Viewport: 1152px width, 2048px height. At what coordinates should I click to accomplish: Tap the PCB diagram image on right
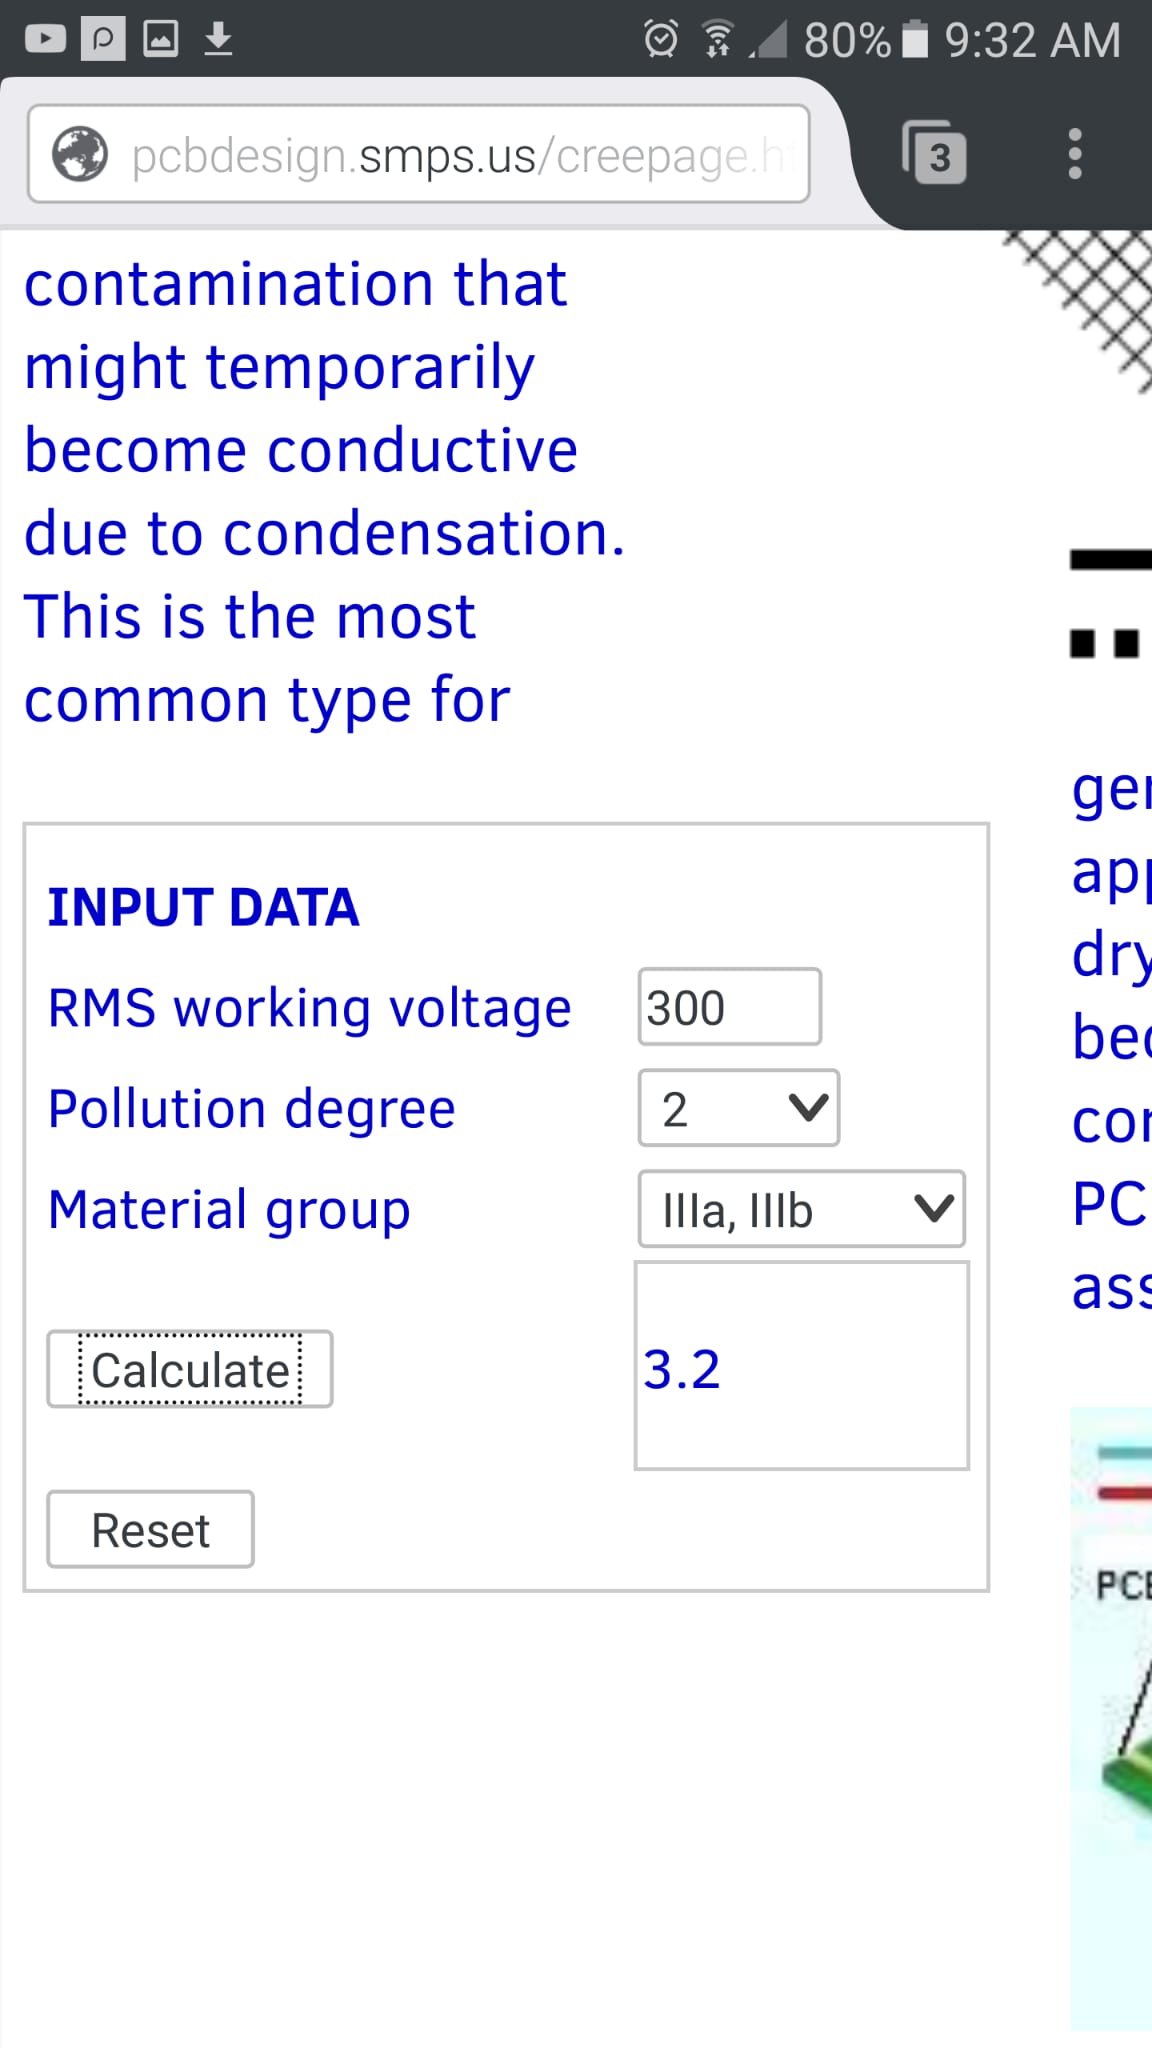coord(1111,1718)
